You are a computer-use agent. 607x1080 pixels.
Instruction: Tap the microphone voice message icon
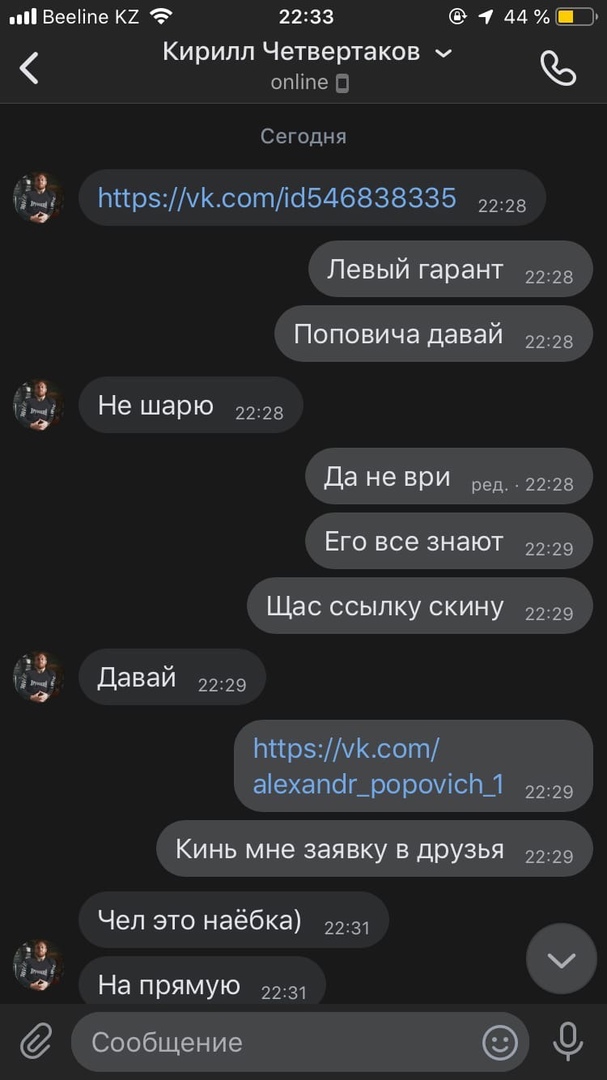point(568,1041)
